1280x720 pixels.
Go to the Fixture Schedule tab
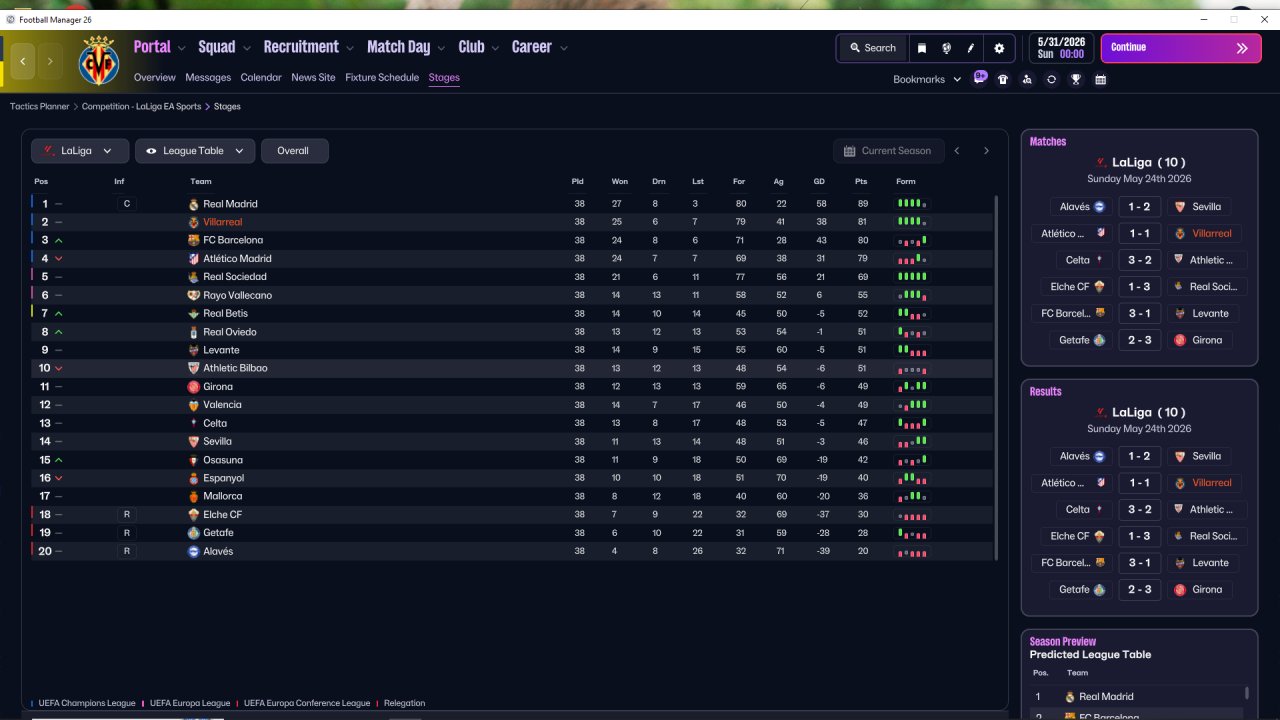tap(382, 77)
